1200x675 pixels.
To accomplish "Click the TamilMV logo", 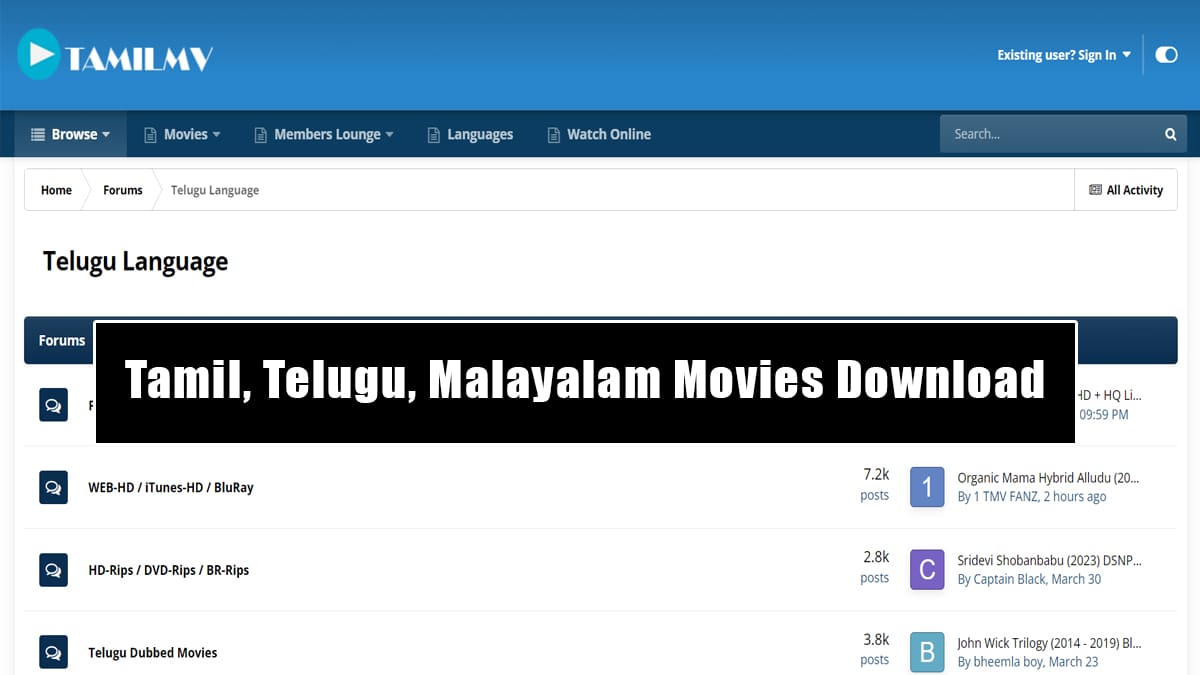I will tap(115, 55).
